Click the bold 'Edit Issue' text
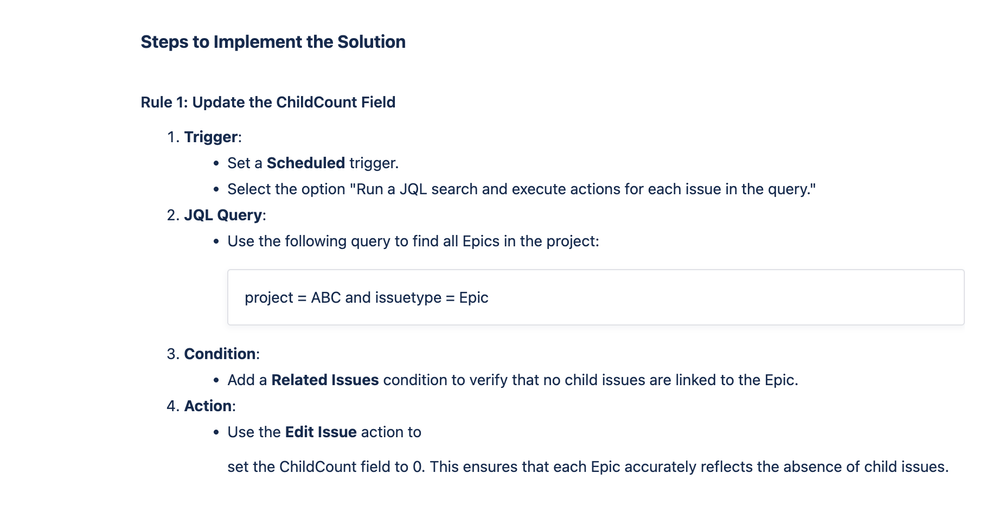The height and width of the screenshot is (523, 999). point(320,433)
